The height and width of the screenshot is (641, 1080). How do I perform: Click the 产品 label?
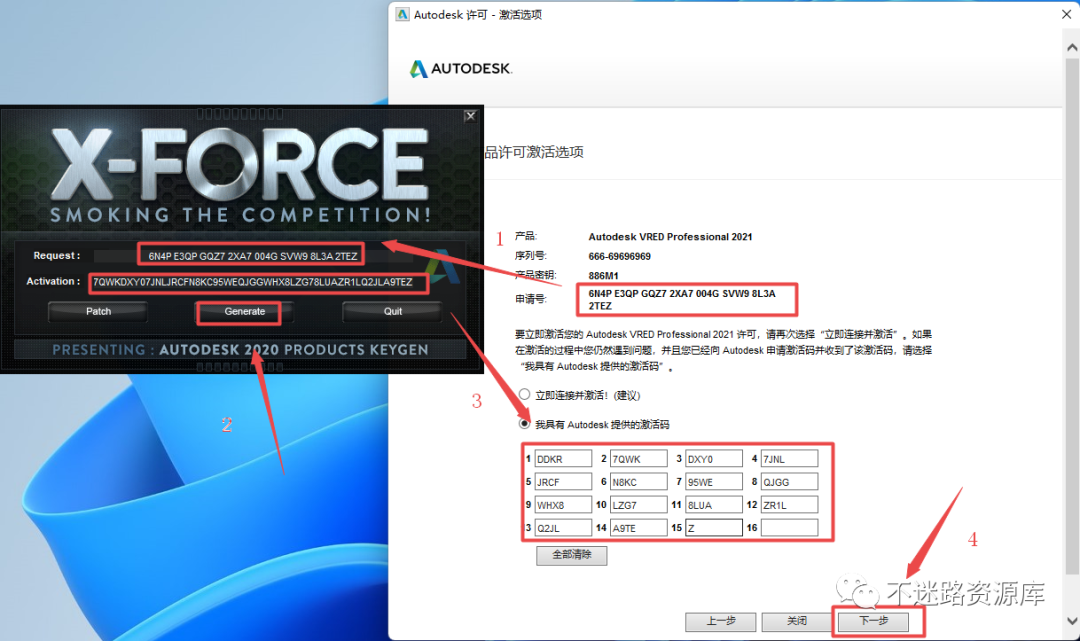(526, 236)
